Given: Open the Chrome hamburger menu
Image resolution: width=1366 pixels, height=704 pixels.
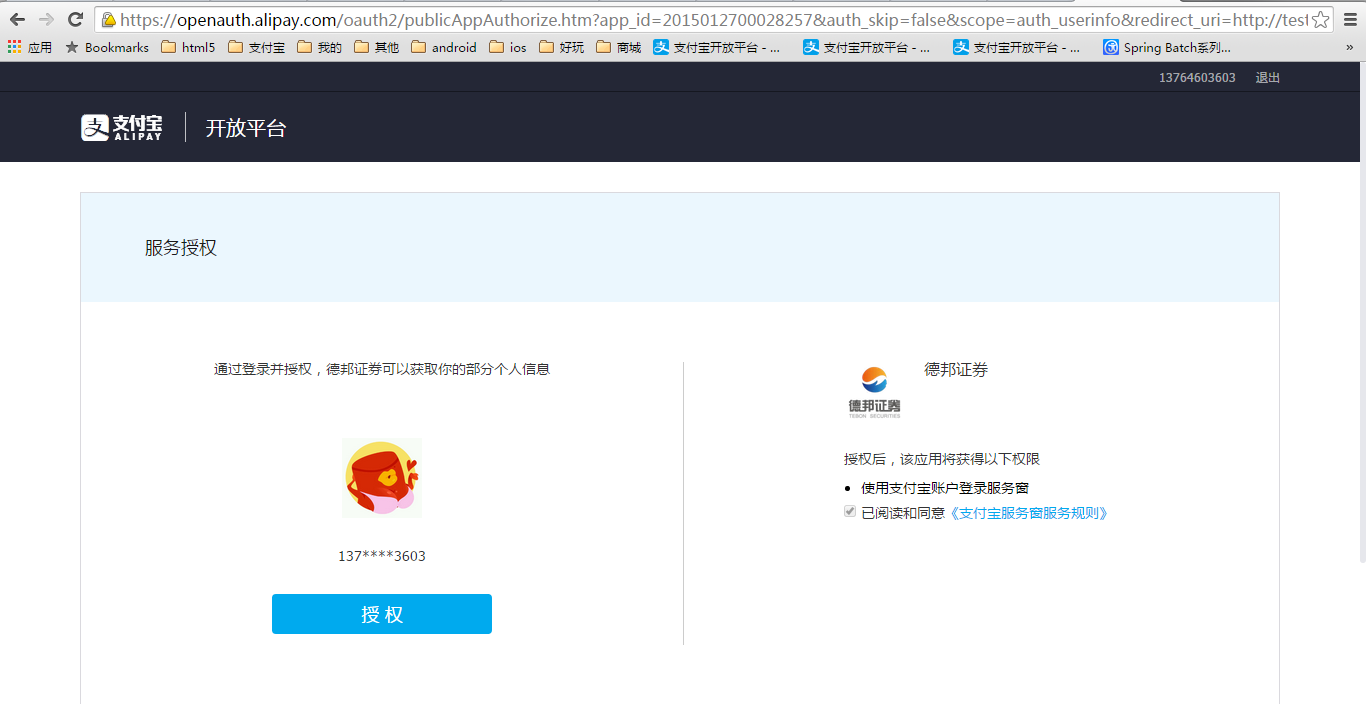Looking at the screenshot, I should 1350,20.
